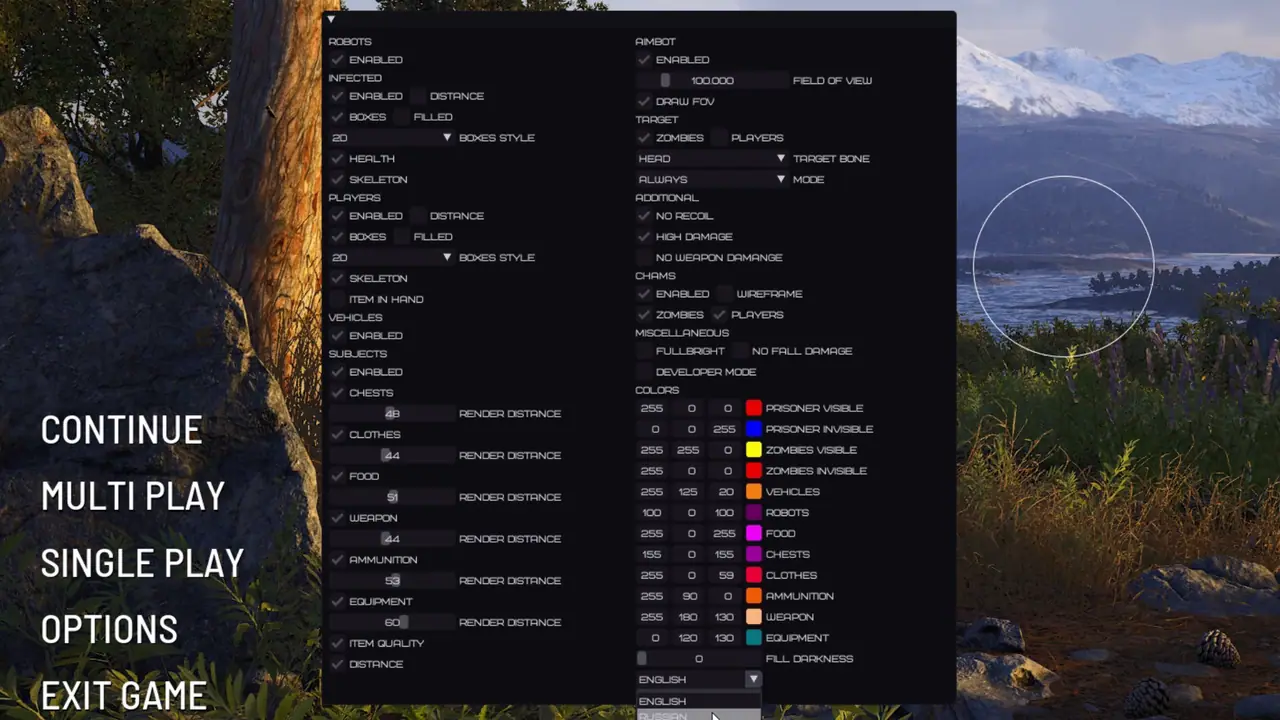Open the Robots color swatch

click(754, 513)
